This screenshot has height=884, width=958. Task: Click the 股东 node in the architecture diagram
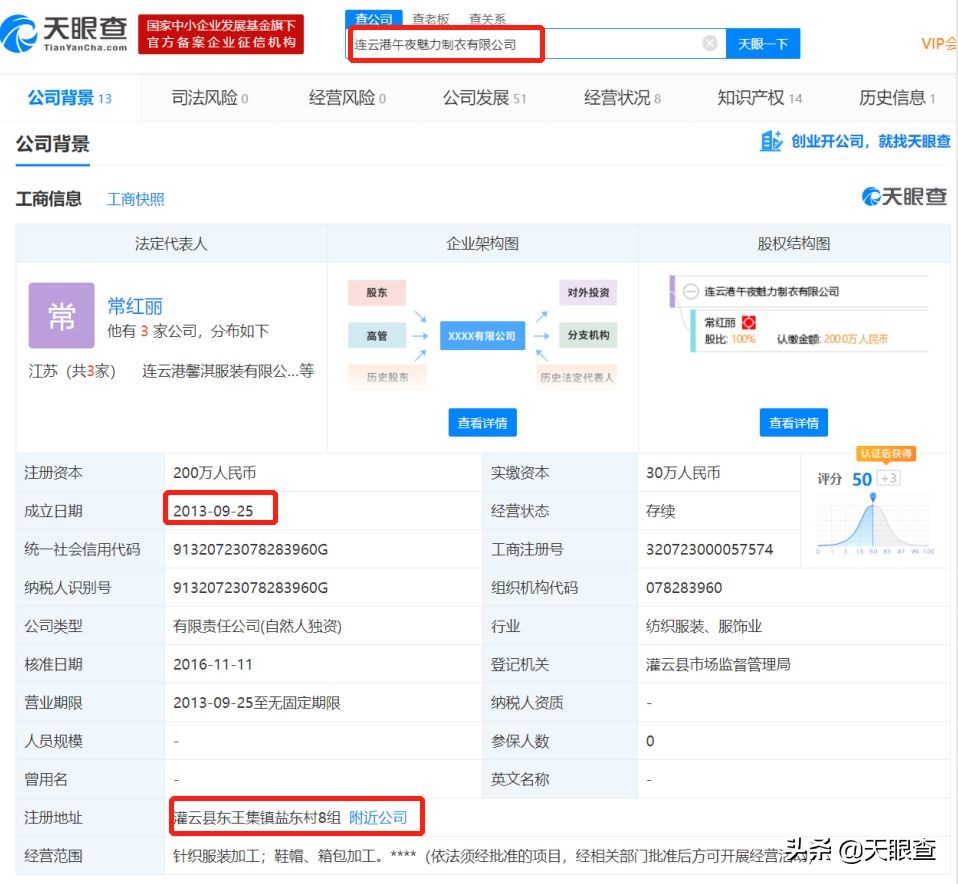click(x=377, y=292)
